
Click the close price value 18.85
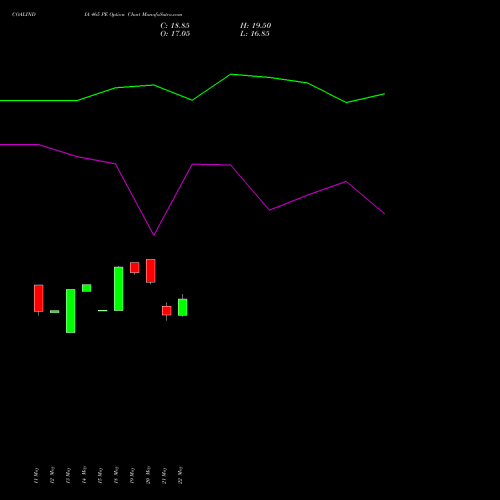(x=180, y=26)
